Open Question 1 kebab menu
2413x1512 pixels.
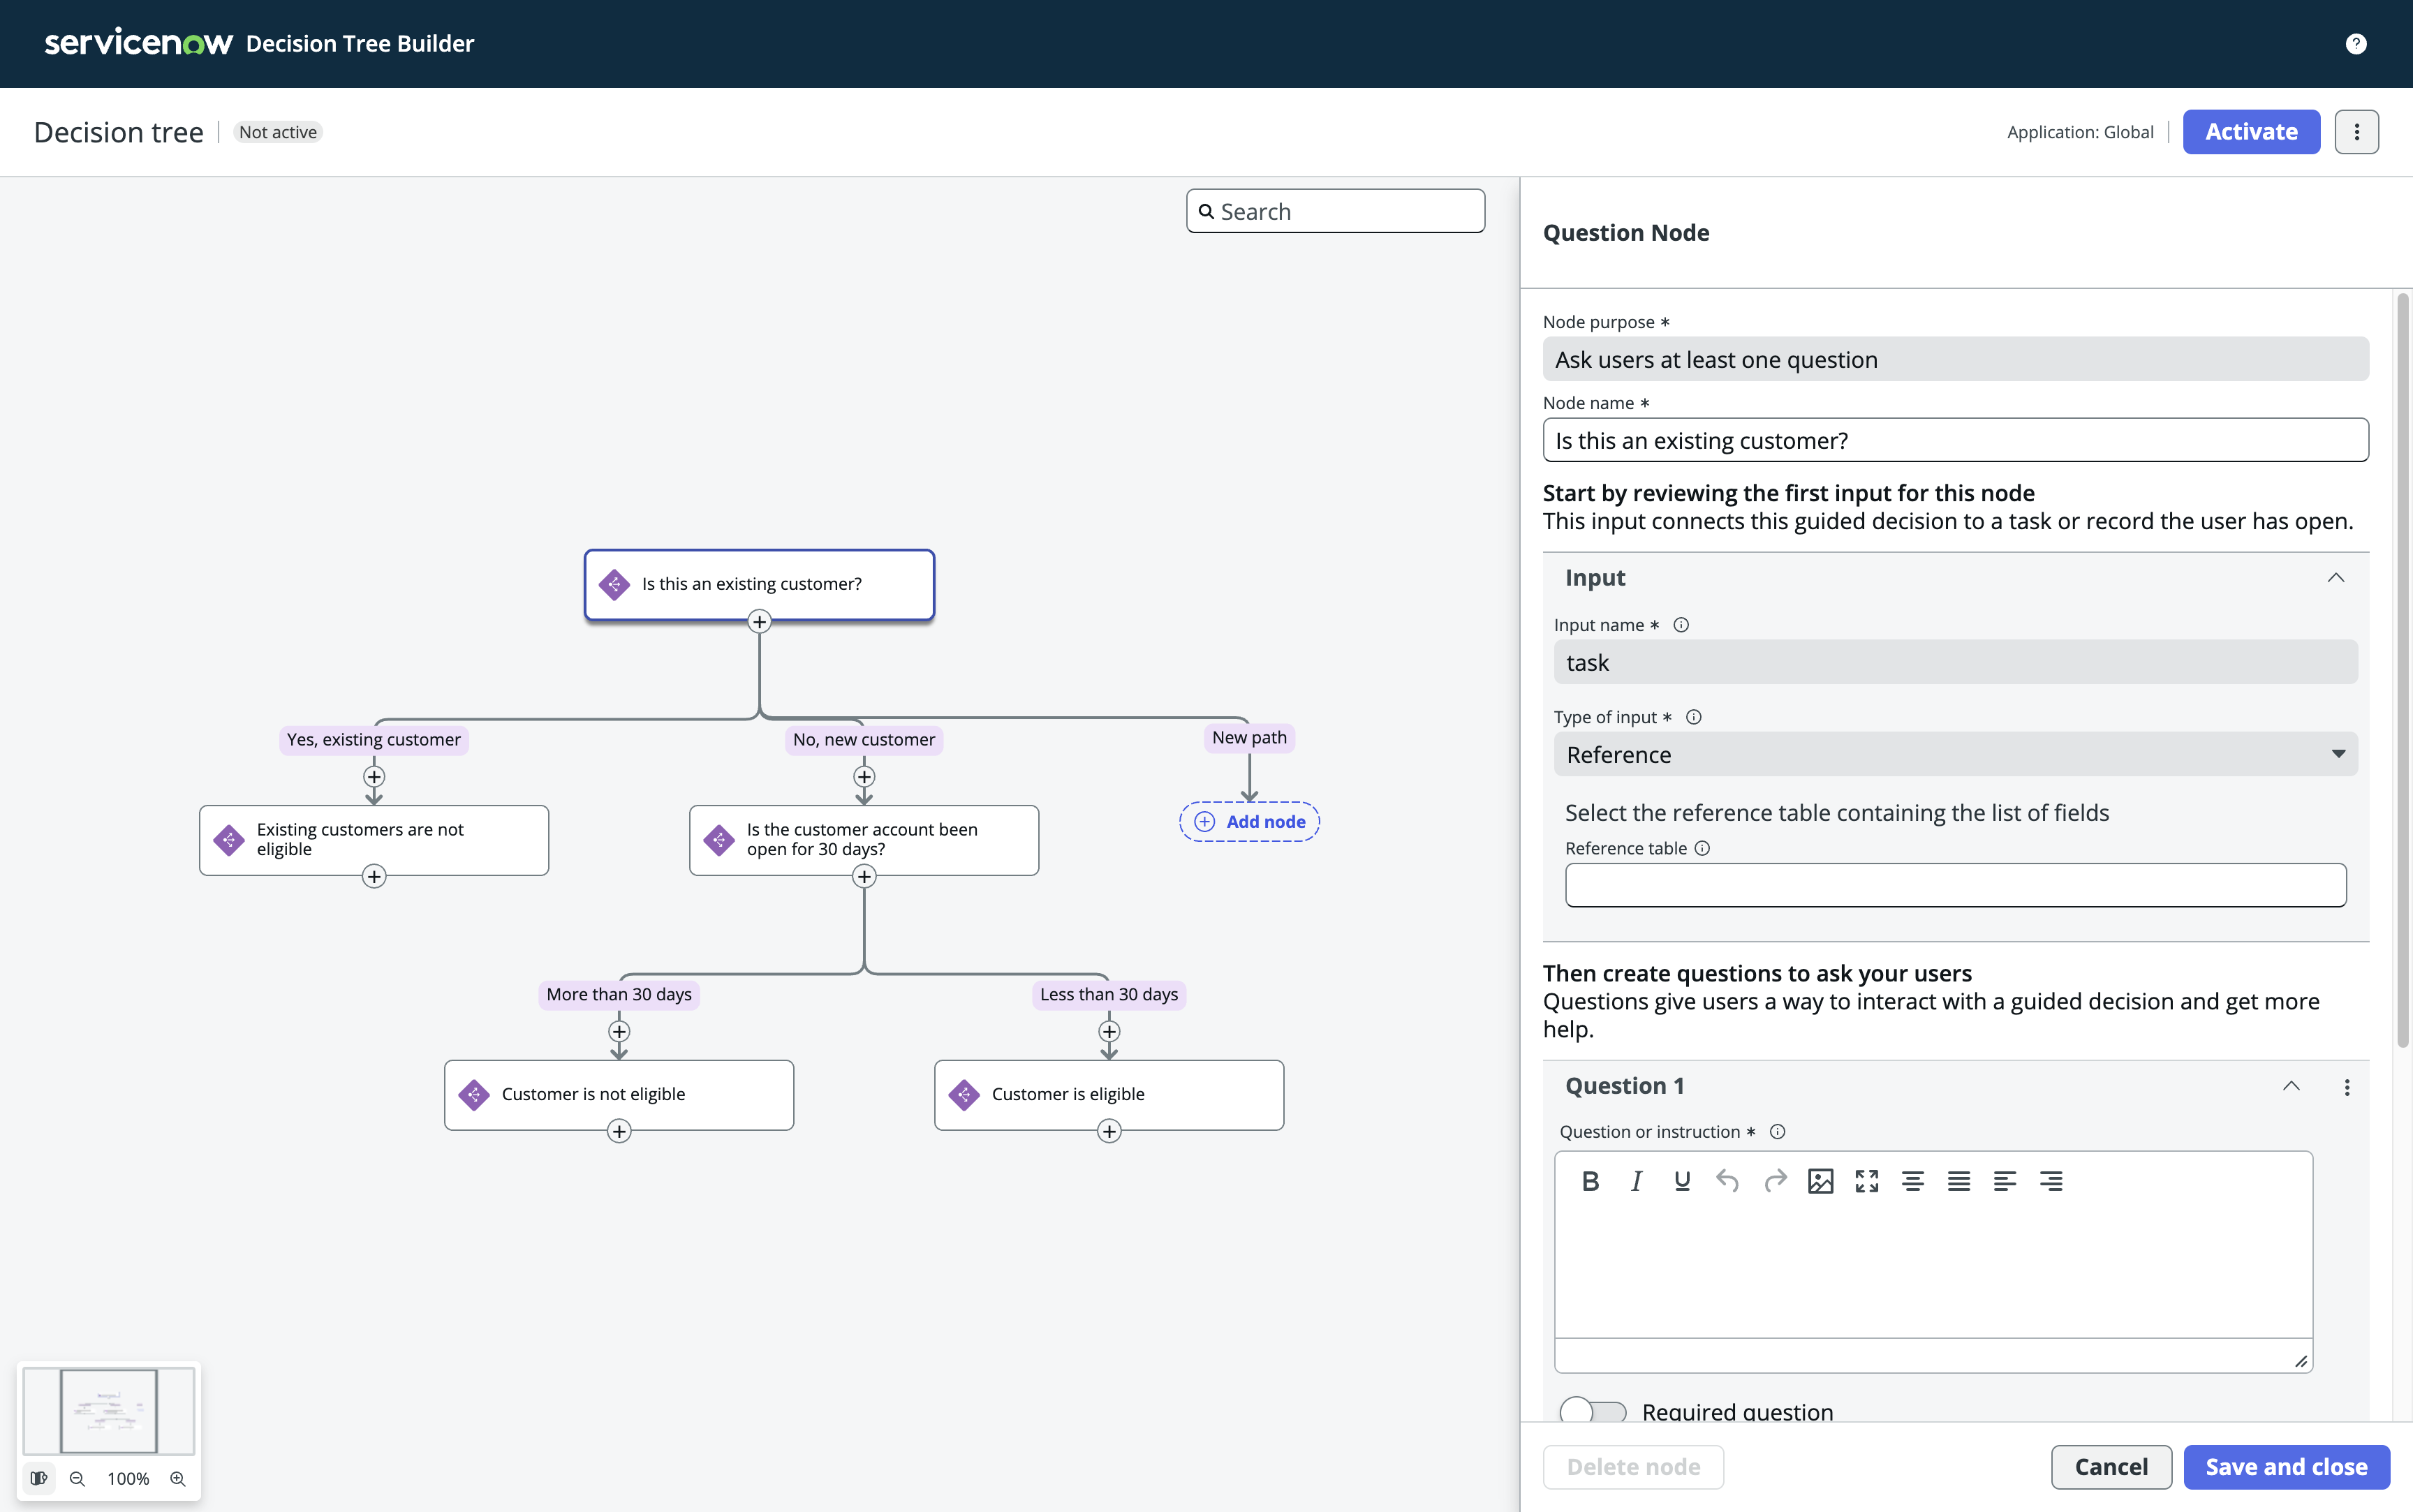click(x=2346, y=1087)
